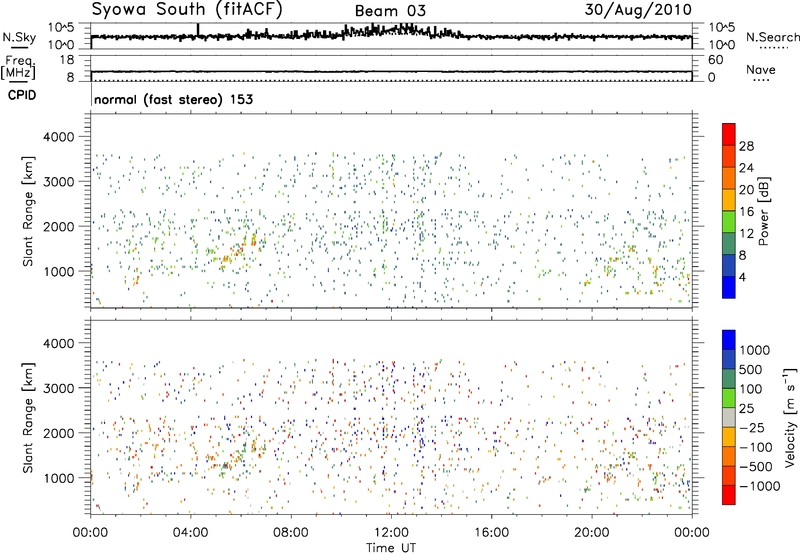Click the "Syowa South (fitACF)" plot title
The width and height of the screenshot is (800, 554).
coord(187,10)
